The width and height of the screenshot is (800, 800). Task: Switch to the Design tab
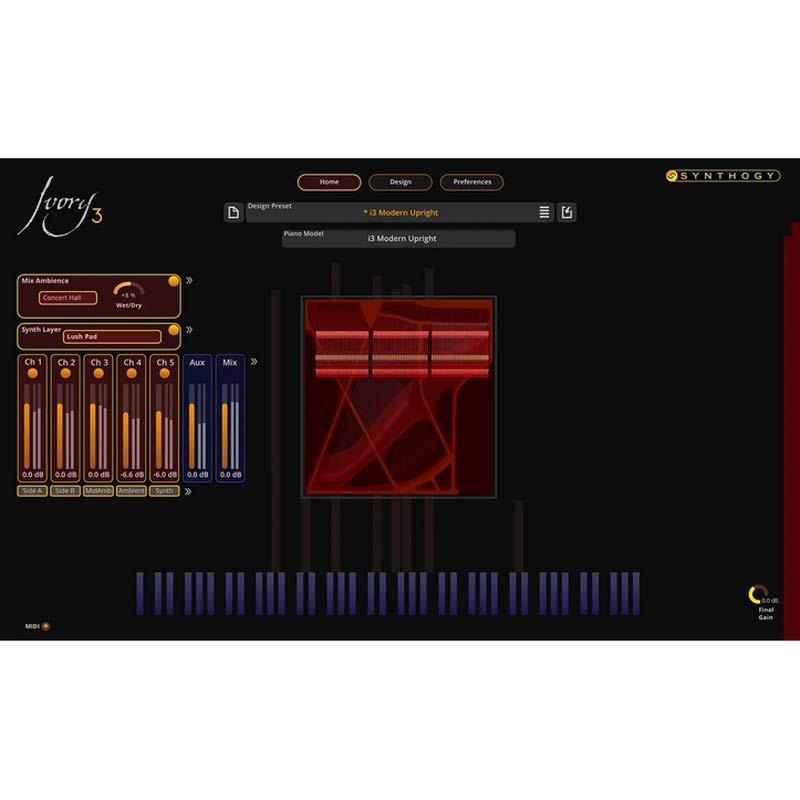401,182
